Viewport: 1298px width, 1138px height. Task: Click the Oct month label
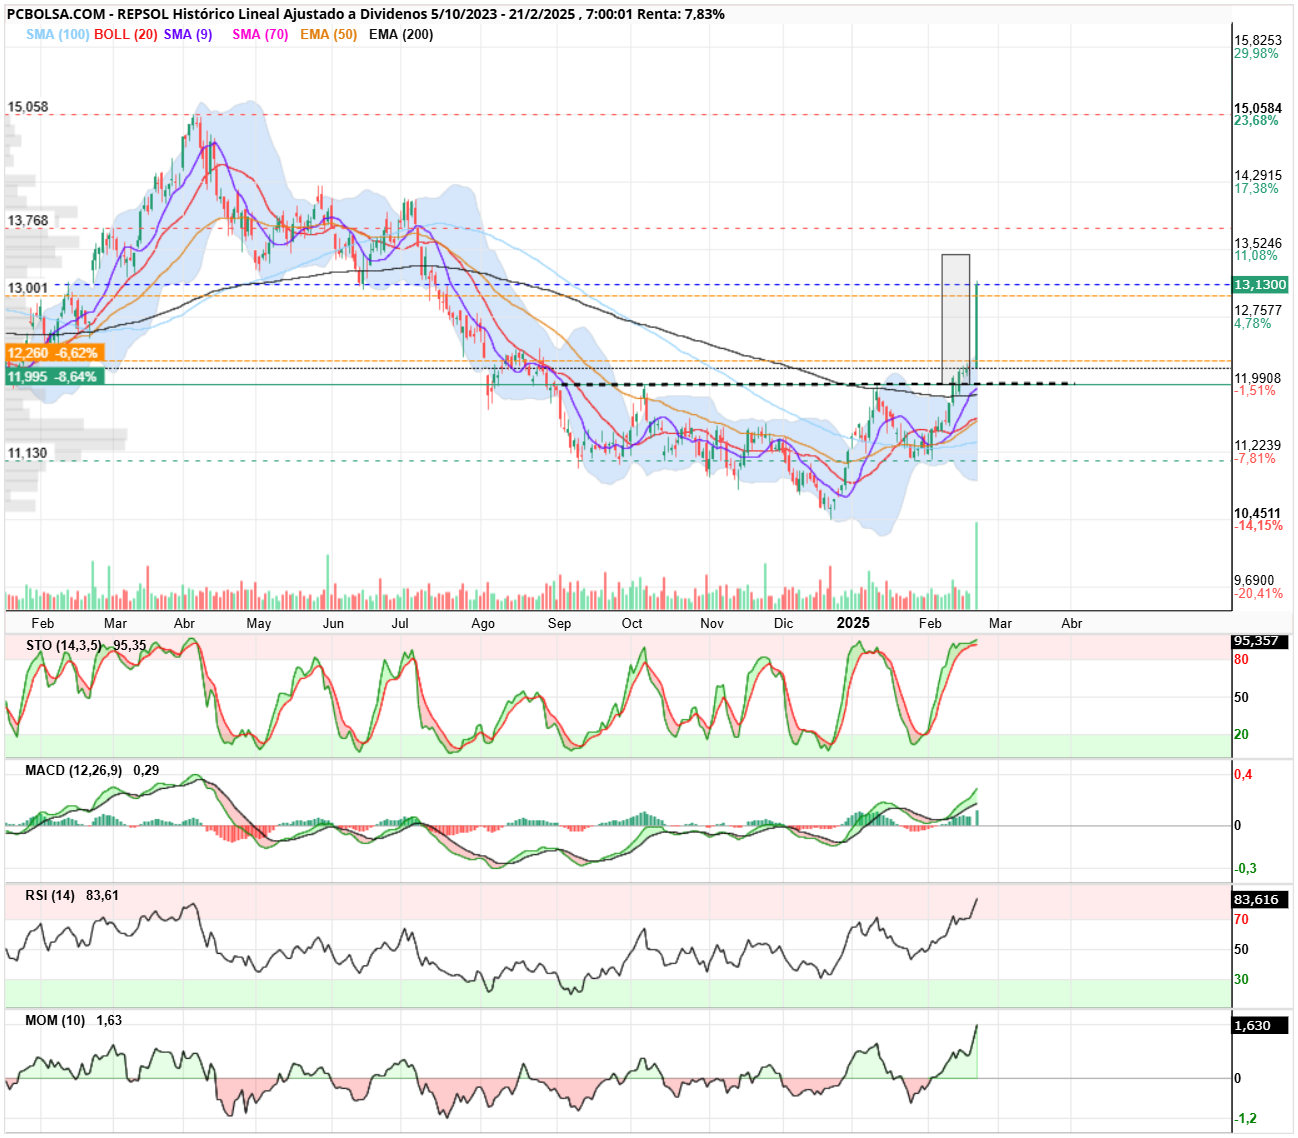click(632, 623)
